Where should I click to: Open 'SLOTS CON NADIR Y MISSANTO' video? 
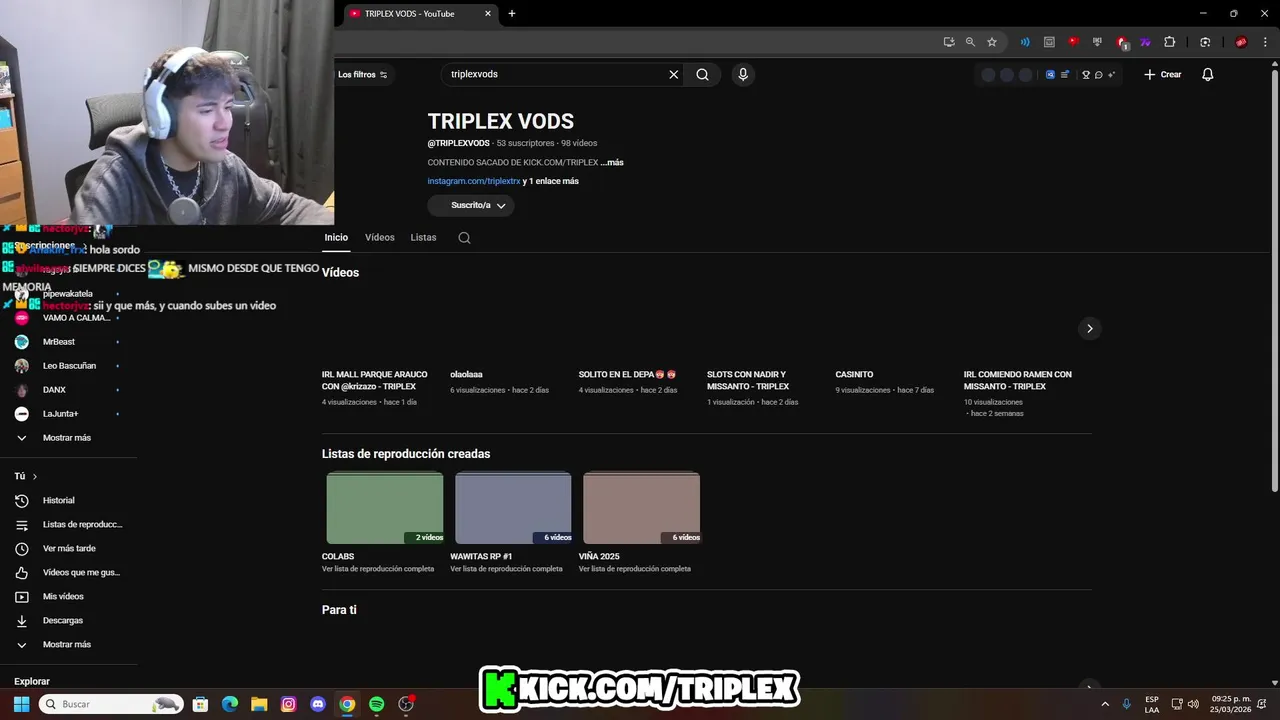(x=748, y=380)
